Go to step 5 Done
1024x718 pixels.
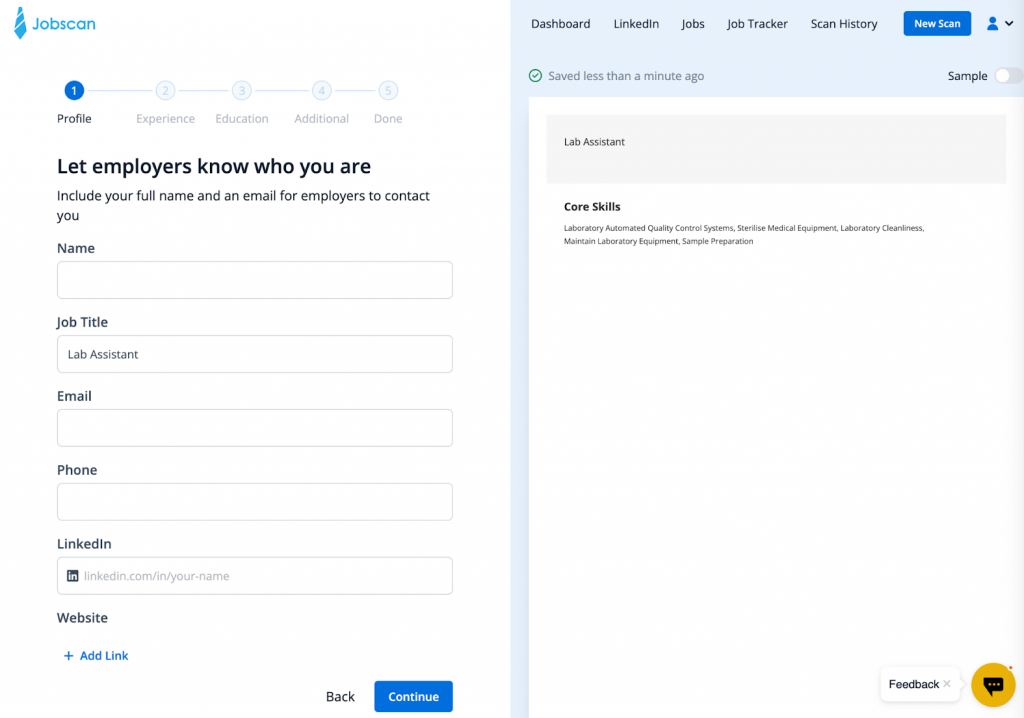[x=388, y=91]
